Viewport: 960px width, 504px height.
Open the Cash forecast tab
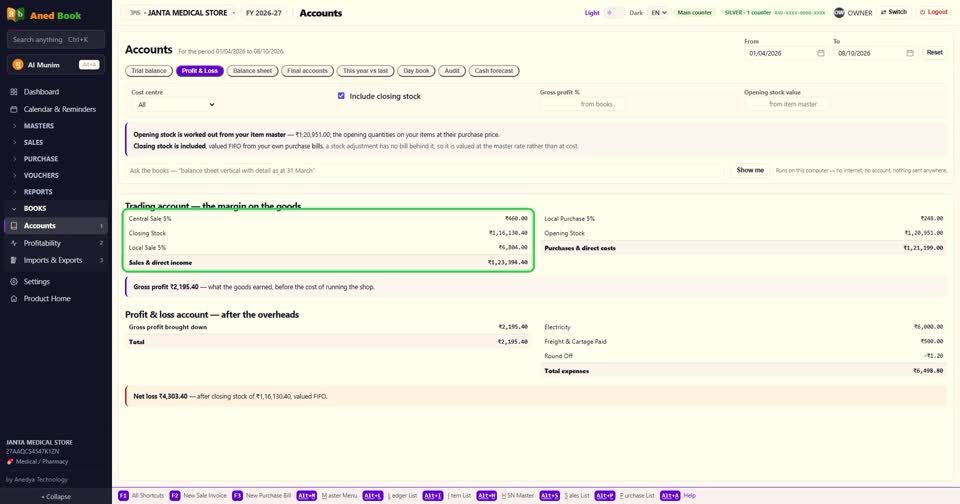pyautogui.click(x=494, y=71)
